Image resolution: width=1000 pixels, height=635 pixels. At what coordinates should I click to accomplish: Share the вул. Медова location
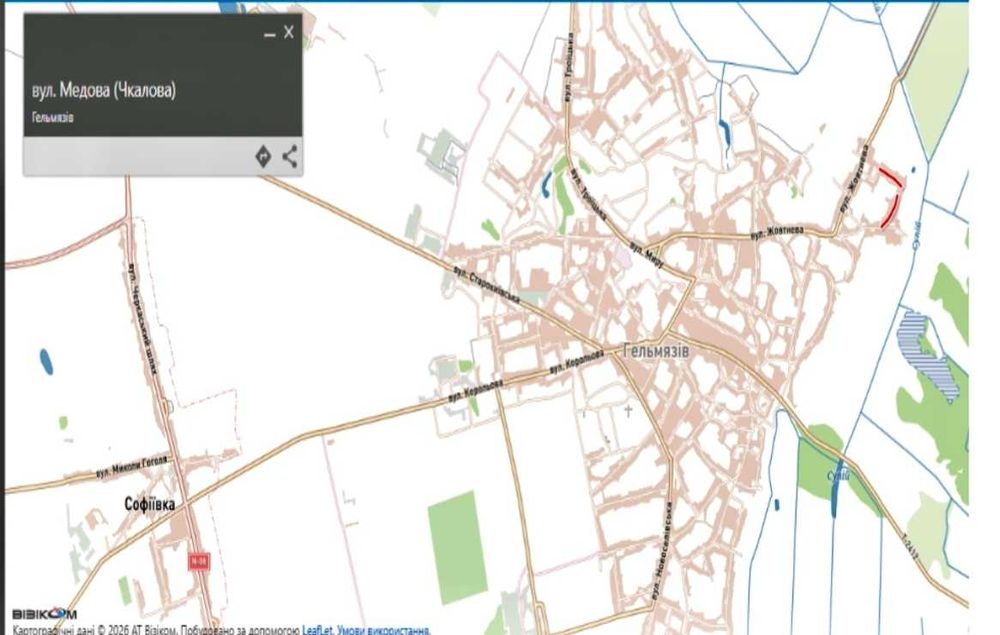click(290, 156)
